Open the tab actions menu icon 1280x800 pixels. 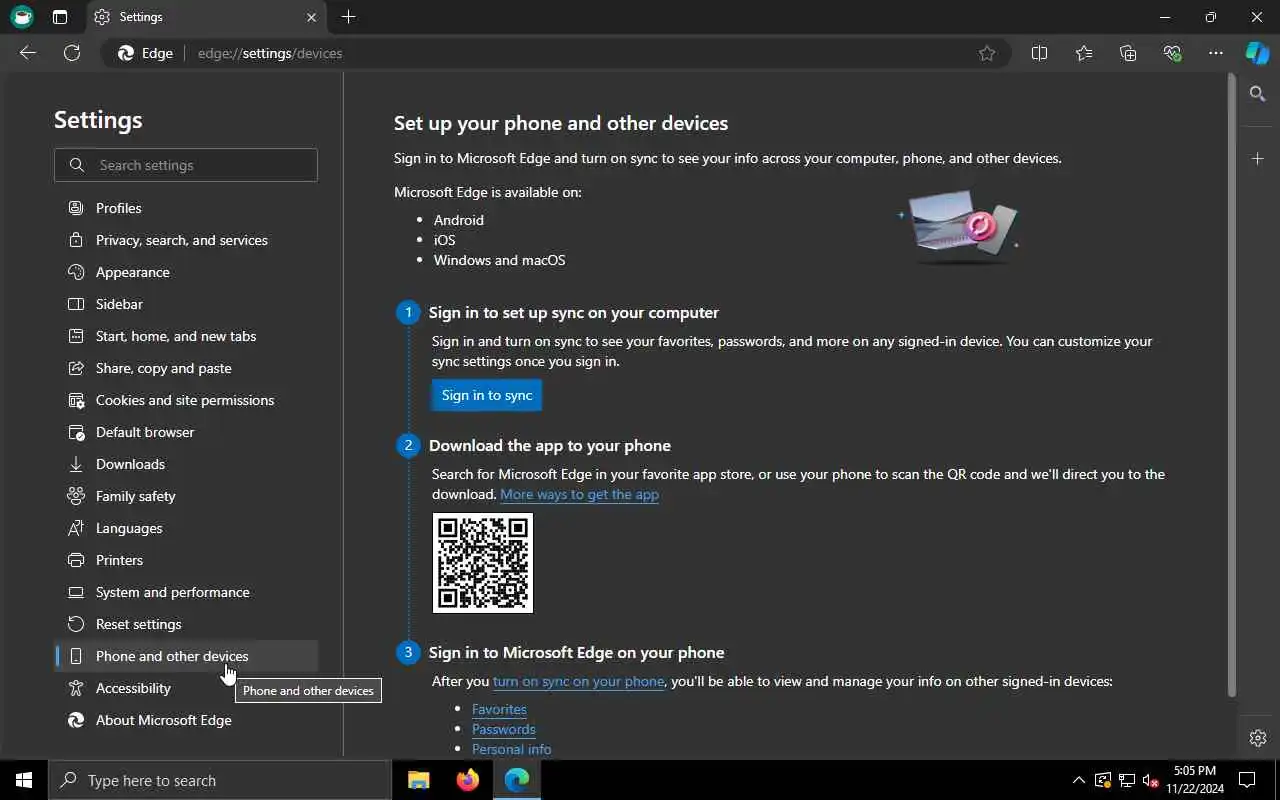[60, 17]
